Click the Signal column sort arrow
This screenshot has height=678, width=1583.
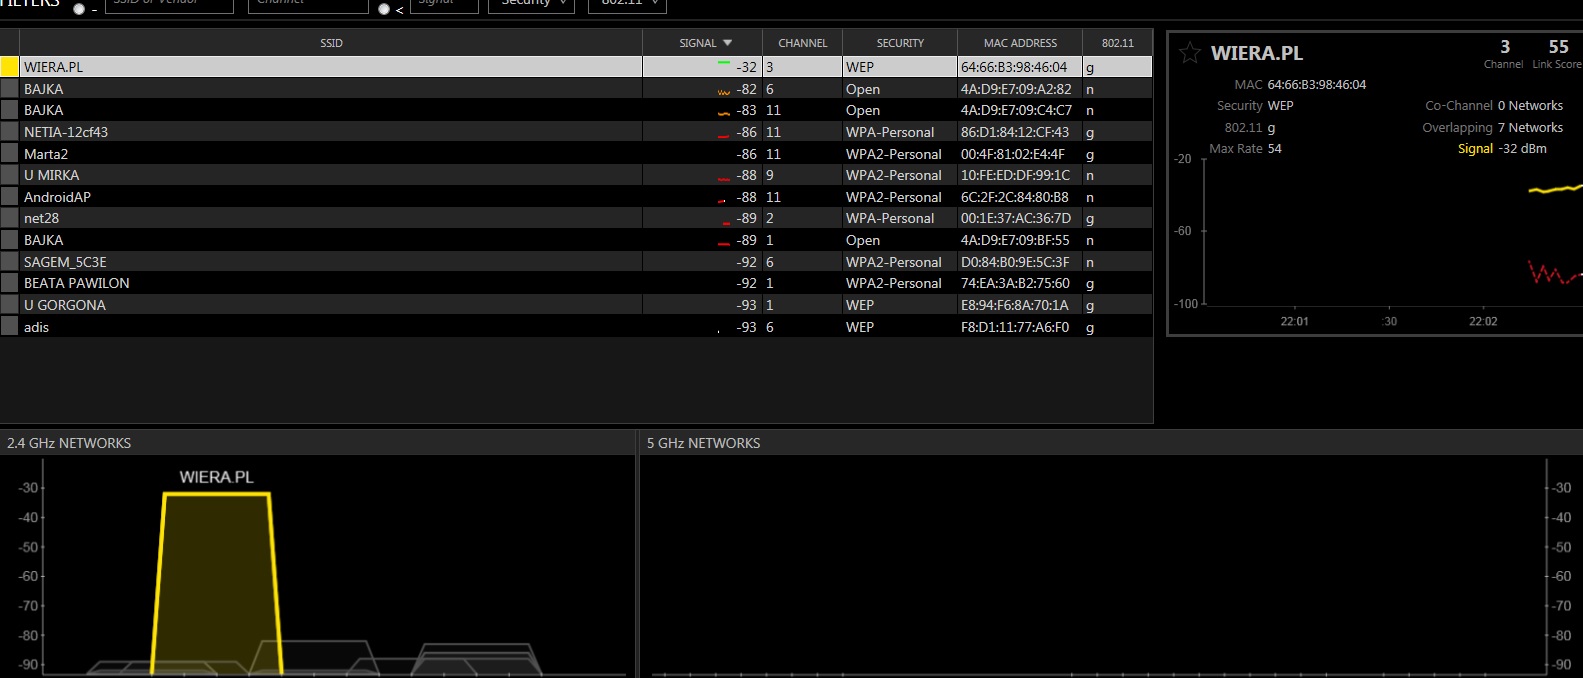pyautogui.click(x=727, y=43)
